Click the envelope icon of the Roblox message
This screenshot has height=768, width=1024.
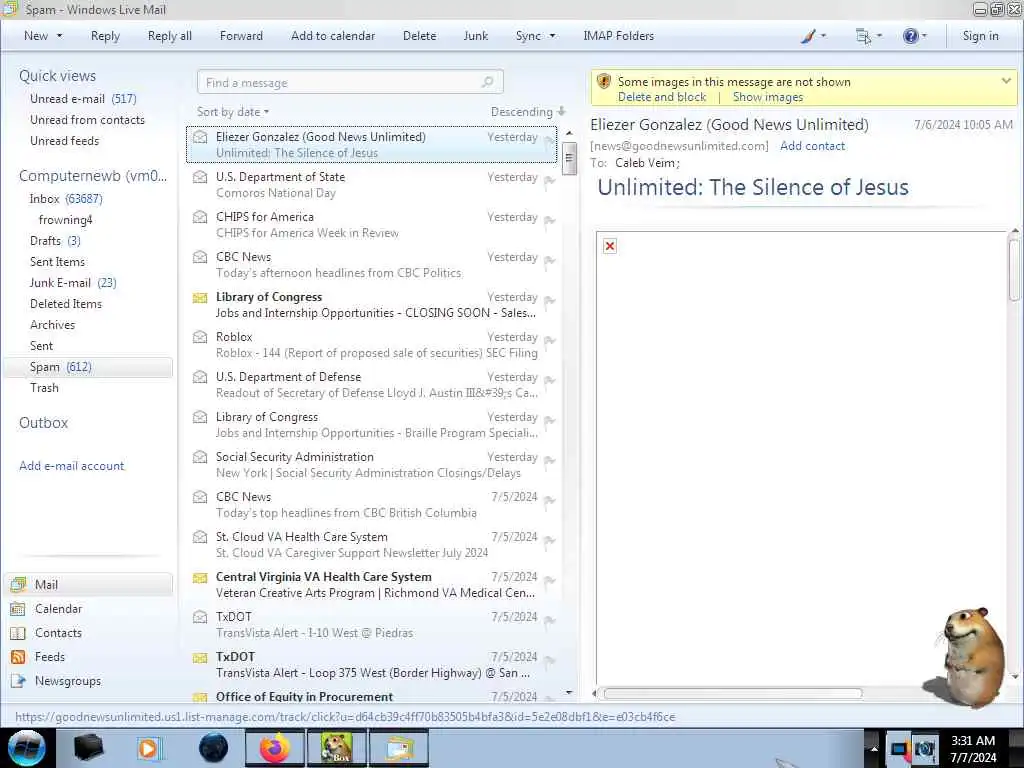(x=200, y=337)
